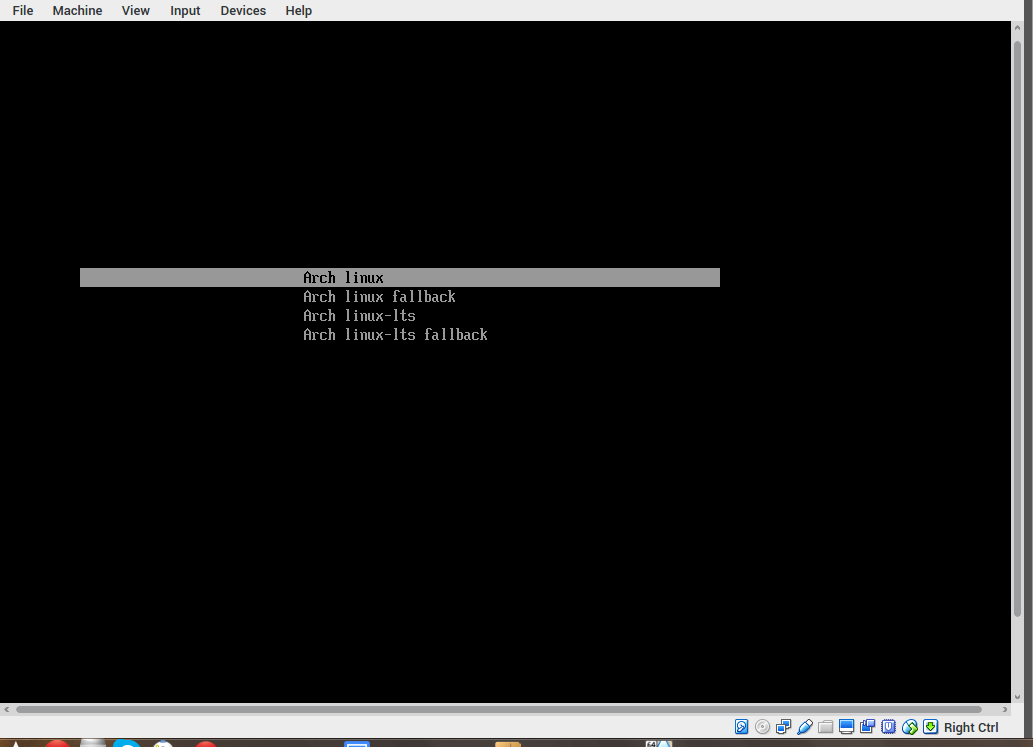Select the Arch linux-lts boot entry
1033x747 pixels.
point(359,316)
